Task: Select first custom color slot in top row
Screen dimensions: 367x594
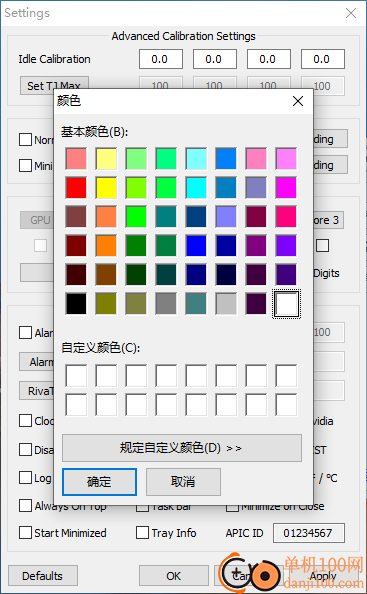Action: [x=76, y=375]
